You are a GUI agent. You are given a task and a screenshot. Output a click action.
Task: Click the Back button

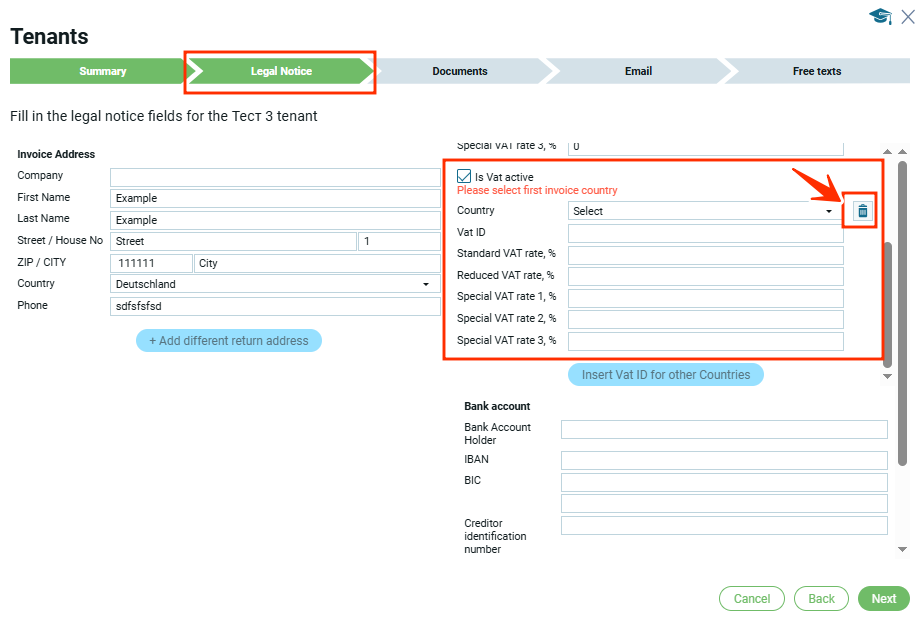tap(821, 598)
